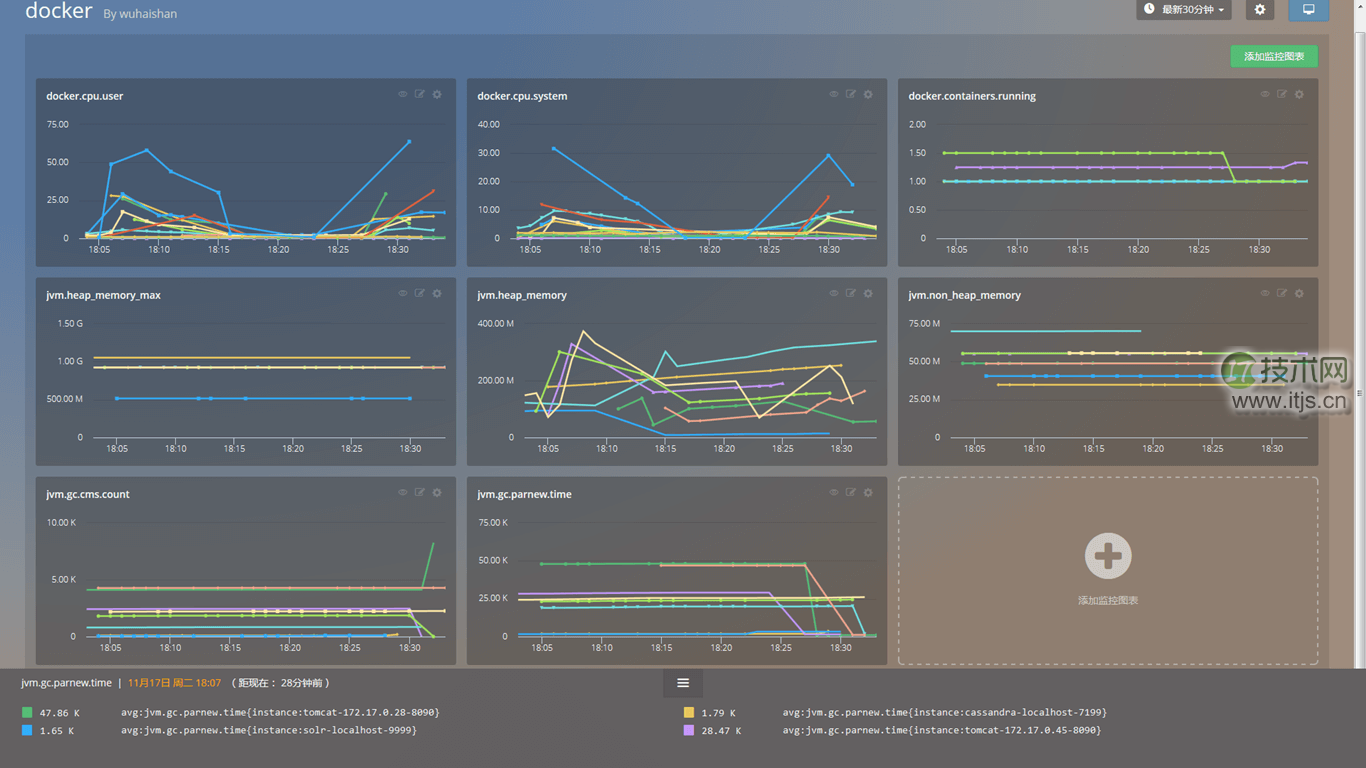Click the green 添加监控图表 button
This screenshot has height=768, width=1366.
click(1274, 57)
